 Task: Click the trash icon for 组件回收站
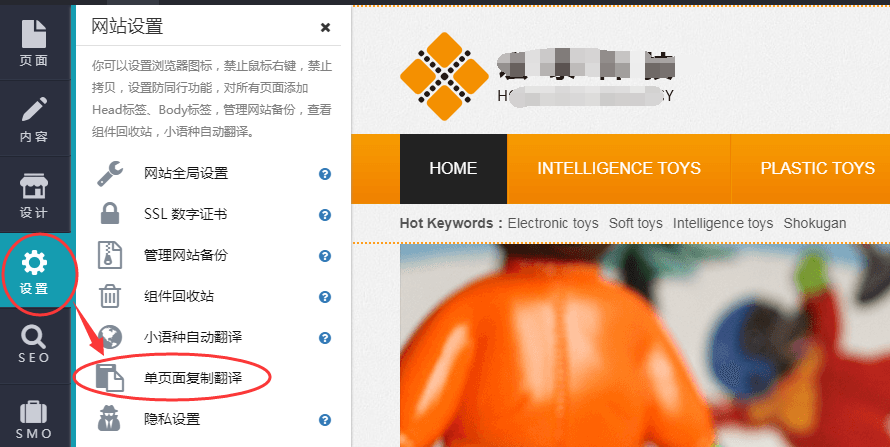(110, 296)
